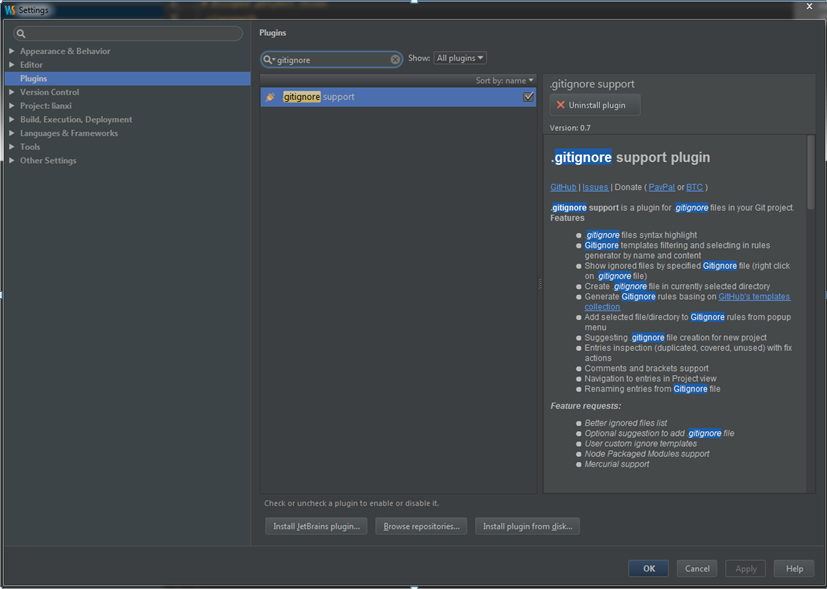The height and width of the screenshot is (589, 827).
Task: Select Other Settings category label
Action: point(48,161)
